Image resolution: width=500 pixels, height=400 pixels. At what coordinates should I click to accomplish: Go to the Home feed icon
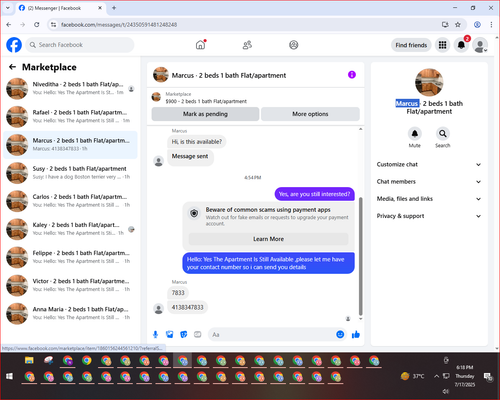200,45
